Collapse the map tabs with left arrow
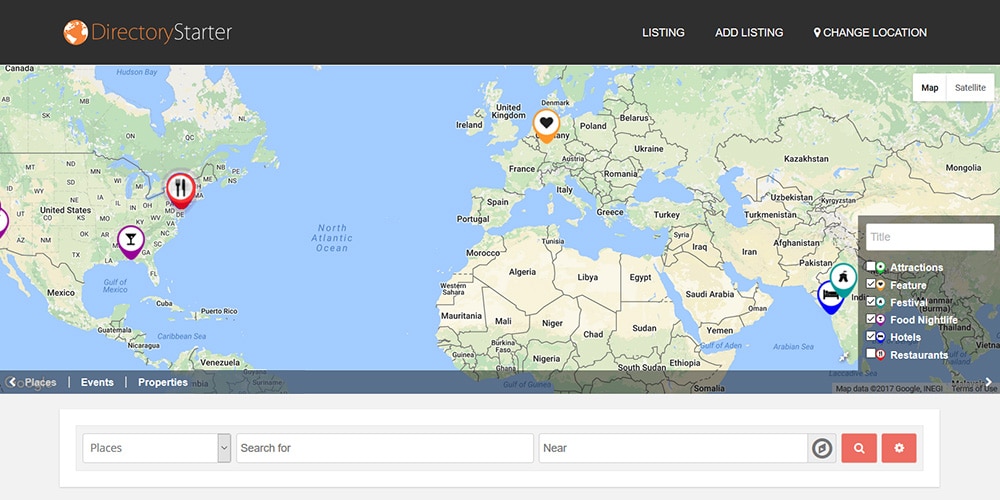Image resolution: width=1000 pixels, height=500 pixels. coord(11,382)
